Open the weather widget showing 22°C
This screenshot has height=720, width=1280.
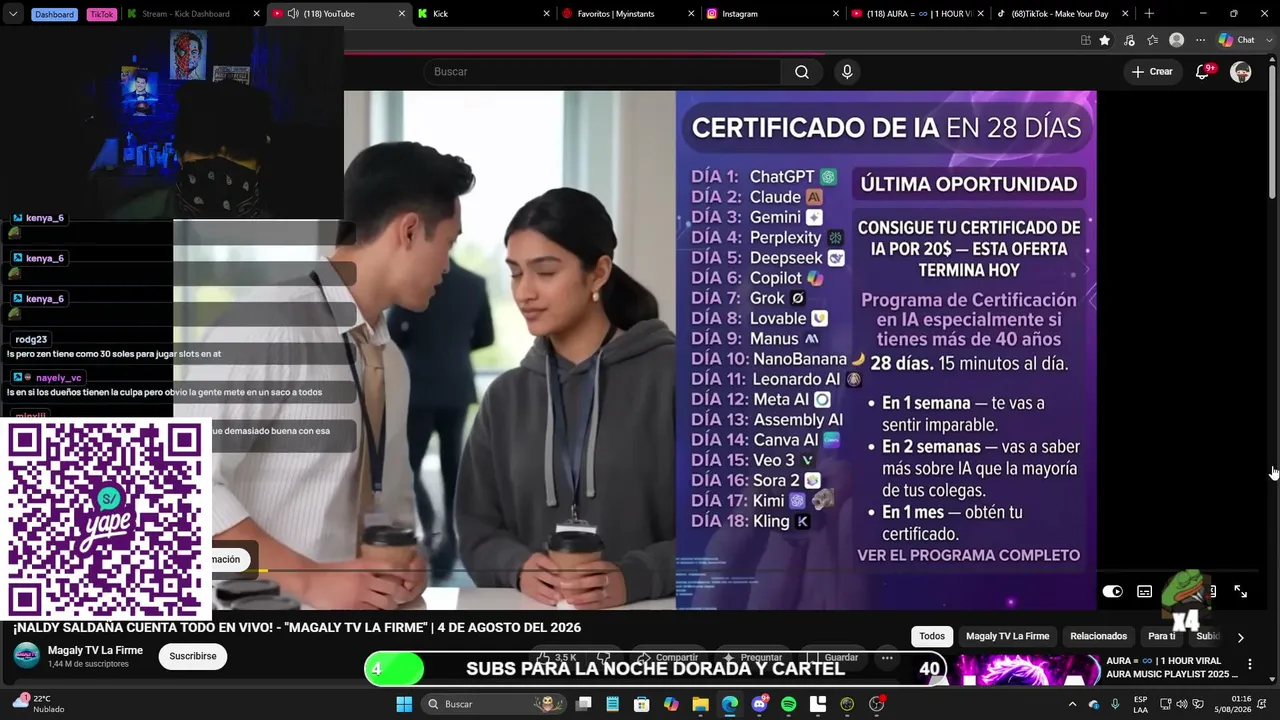click(40, 704)
